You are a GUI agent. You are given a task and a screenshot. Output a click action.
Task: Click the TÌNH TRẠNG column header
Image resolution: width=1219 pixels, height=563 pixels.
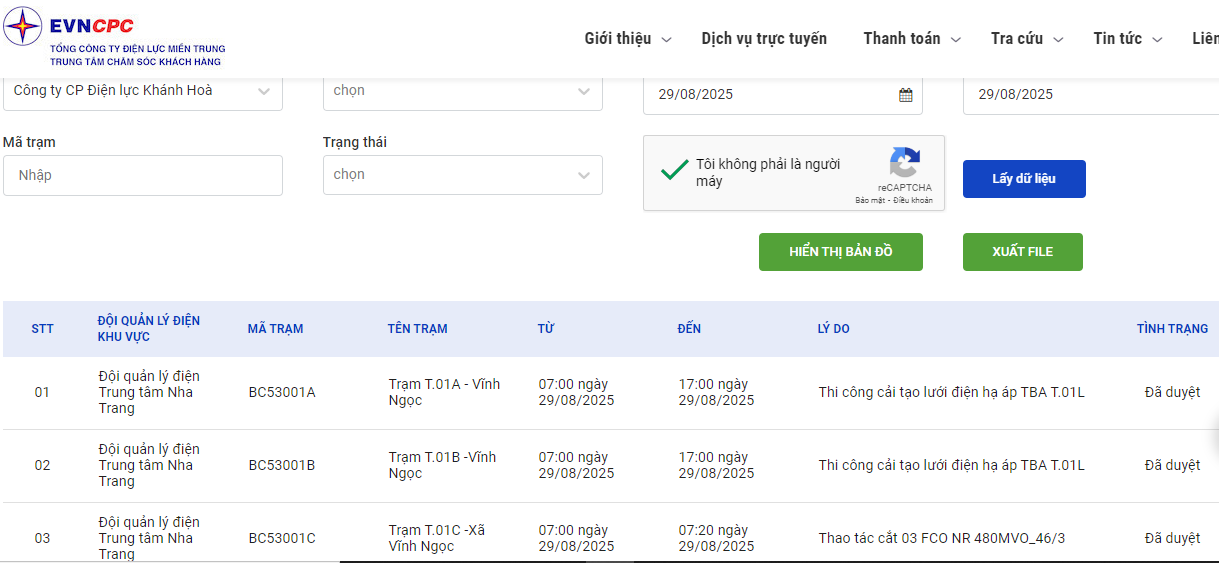1172,329
